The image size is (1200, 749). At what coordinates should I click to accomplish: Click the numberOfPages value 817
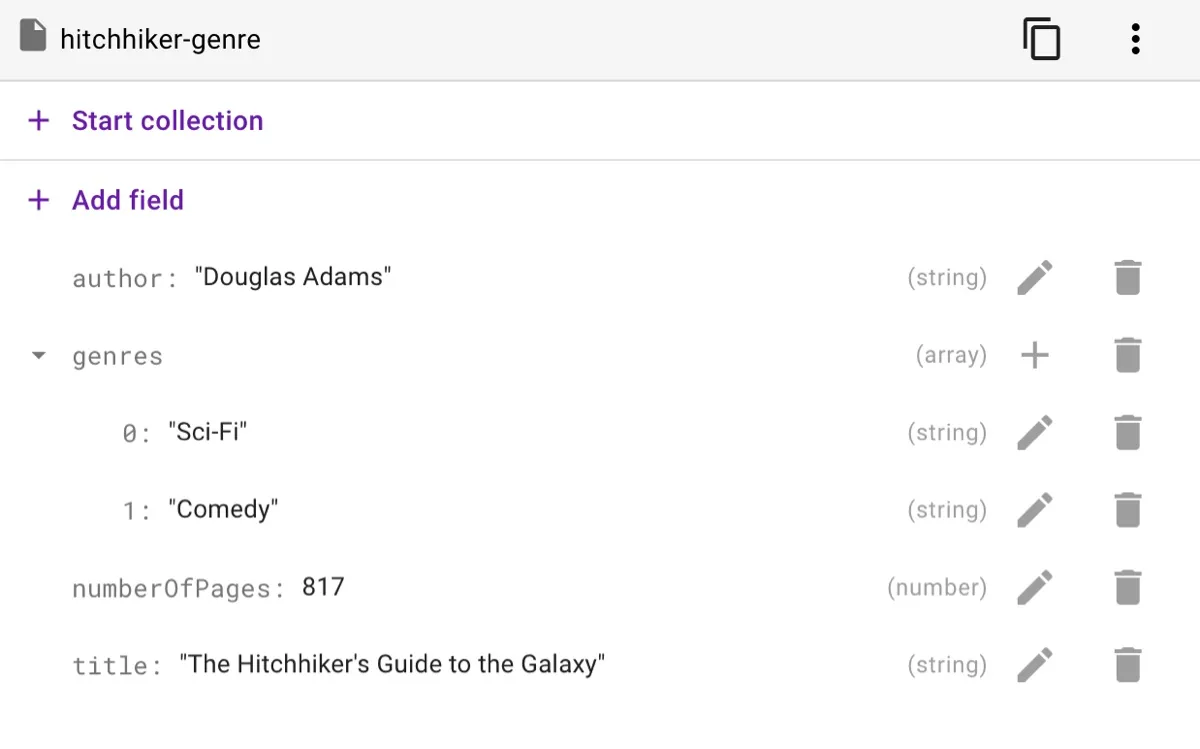point(323,587)
